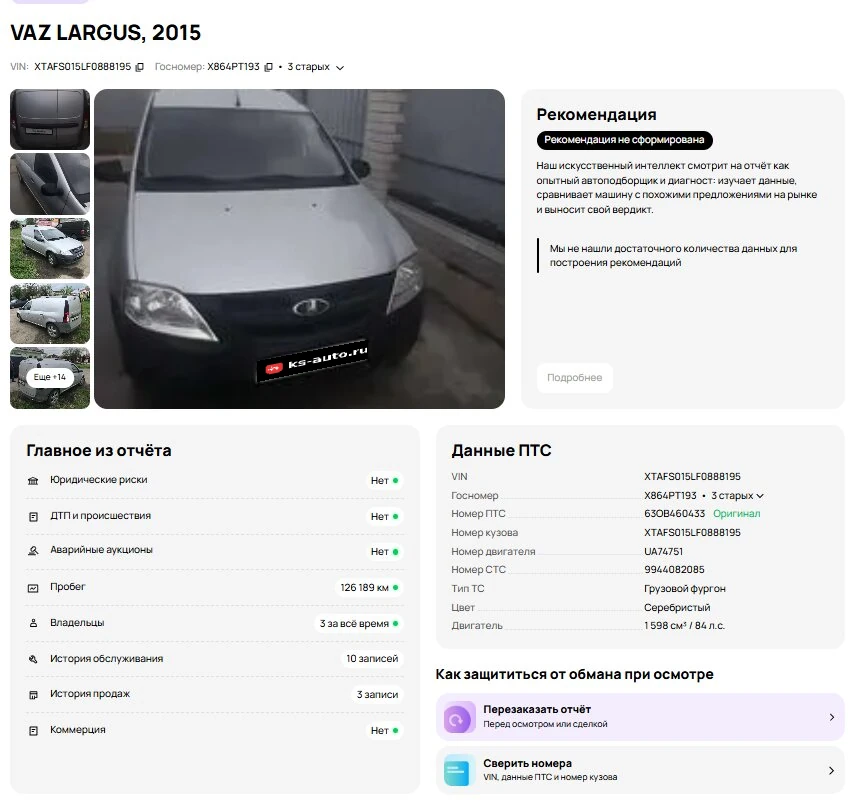Click the 'Подробнее' button

point(574,378)
